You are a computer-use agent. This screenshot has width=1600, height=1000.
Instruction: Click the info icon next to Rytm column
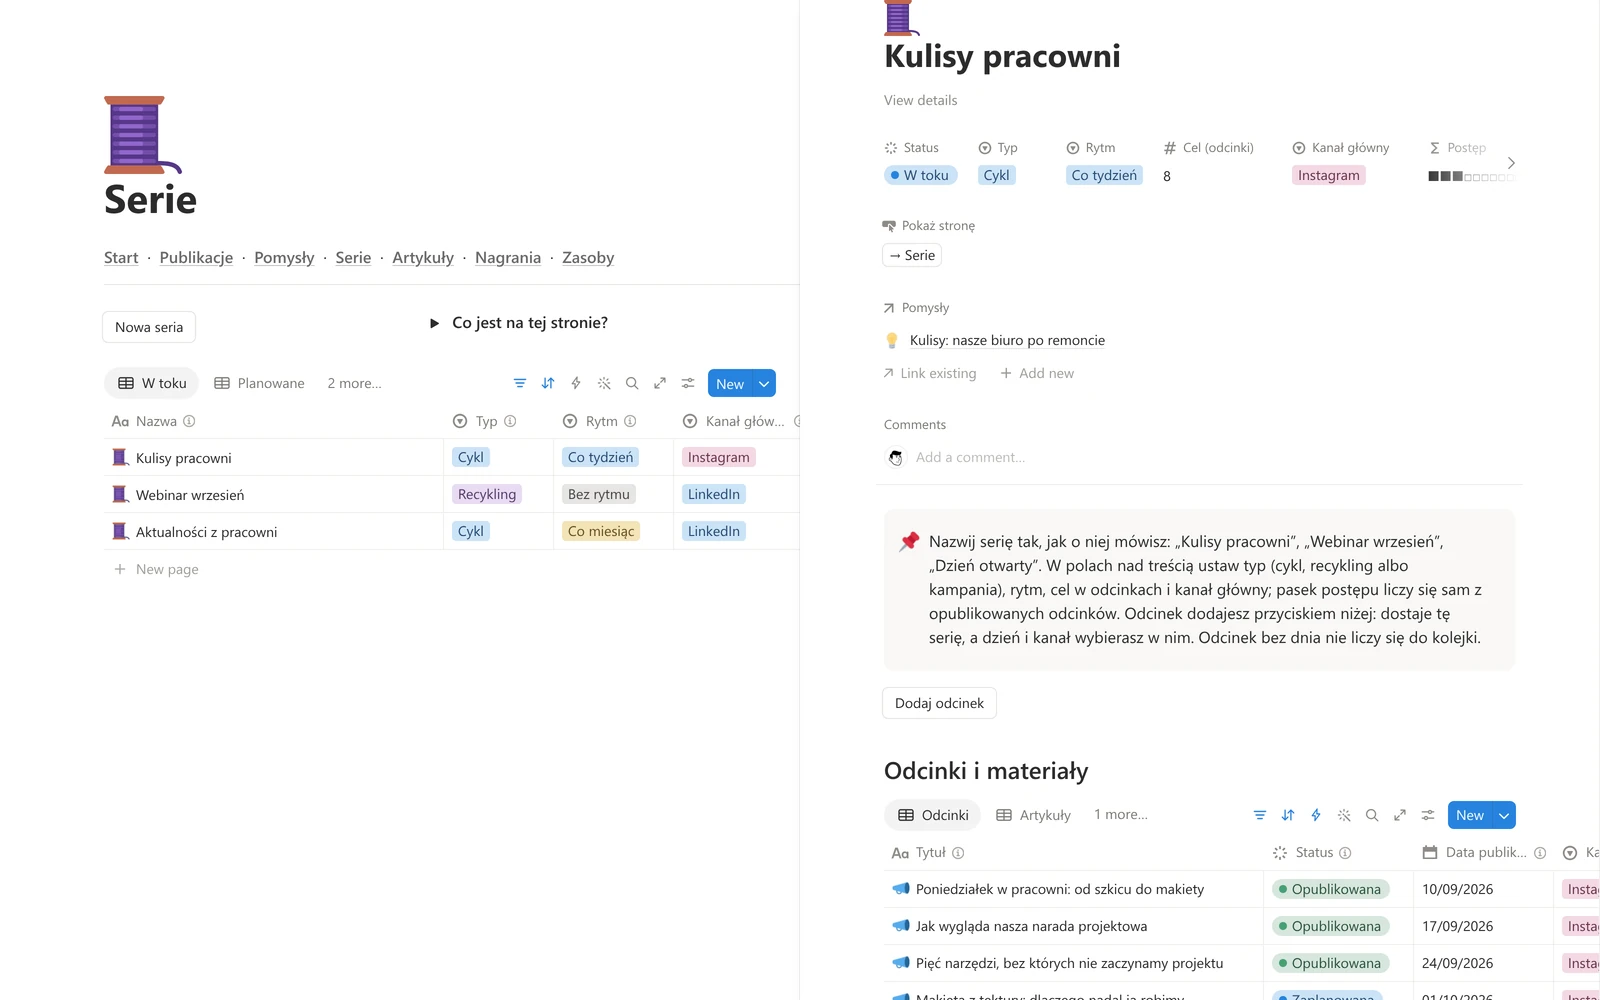tap(630, 421)
